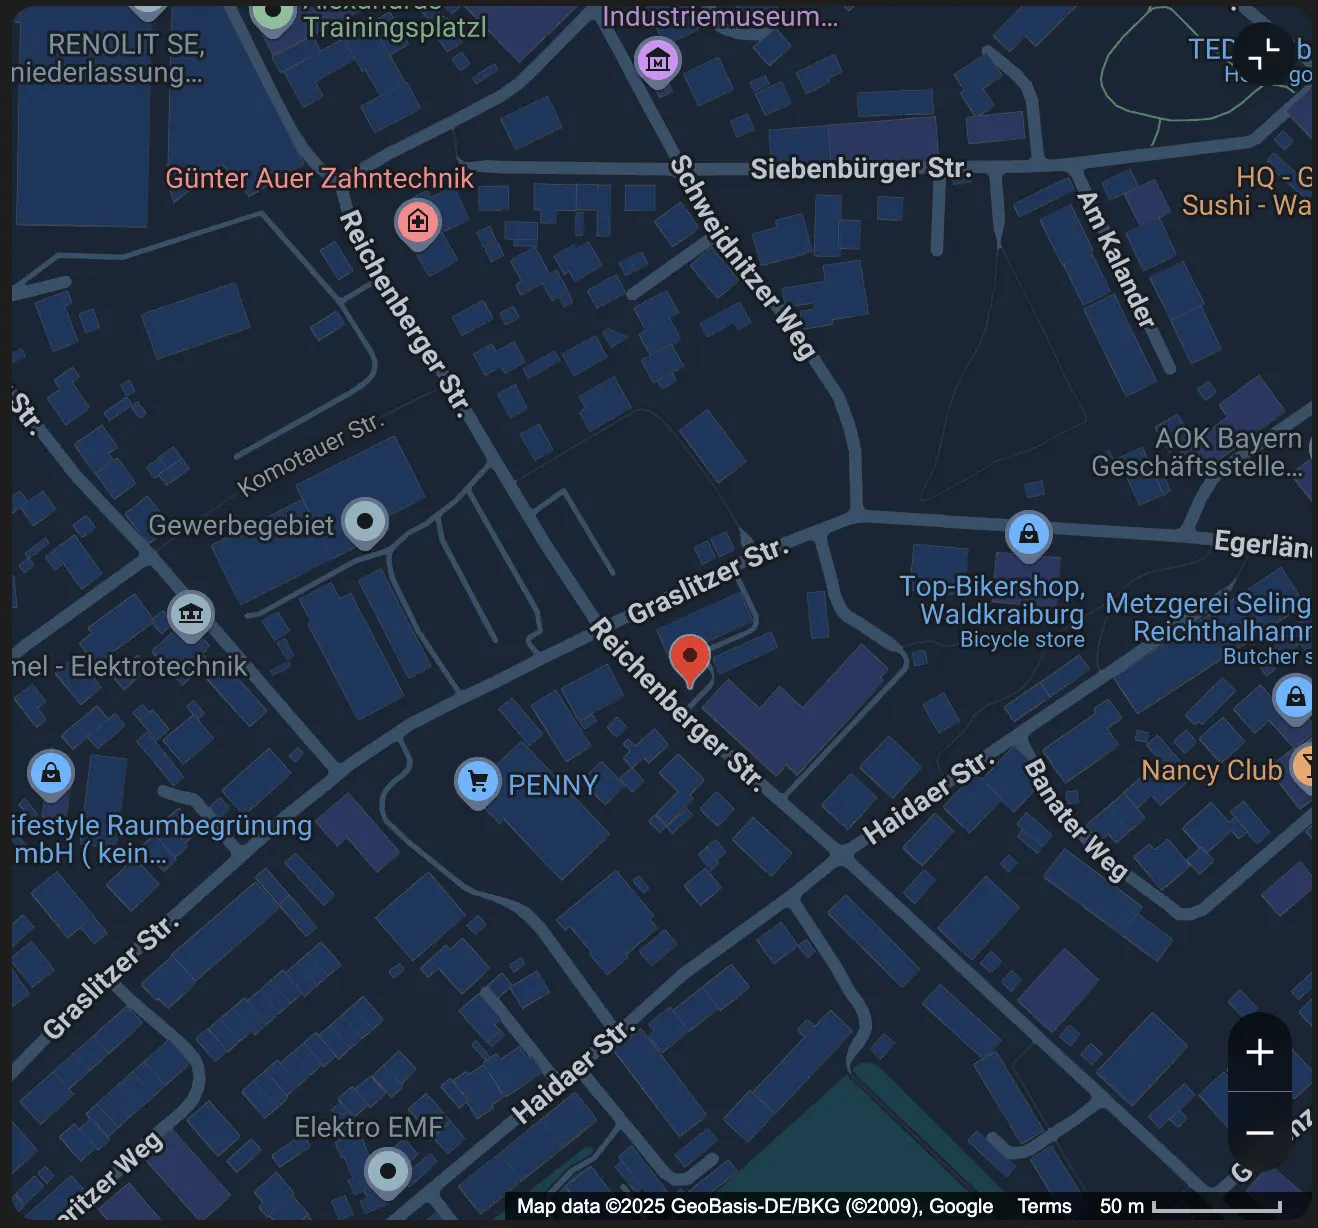Click the Top-Bikershop, Waldkraiburg label
Image resolution: width=1318 pixels, height=1228 pixels.
coord(992,600)
